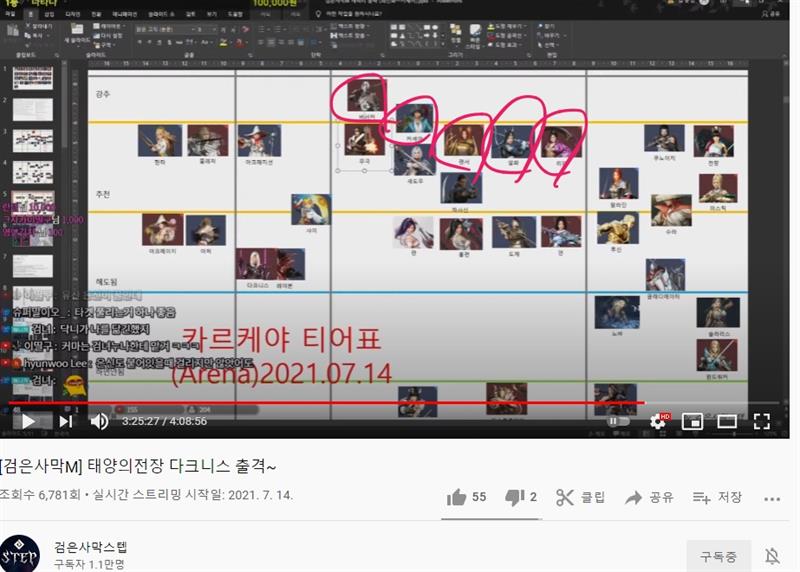The width and height of the screenshot is (800, 572).
Task: Open the STEP channel avatar
Action: (x=19, y=555)
